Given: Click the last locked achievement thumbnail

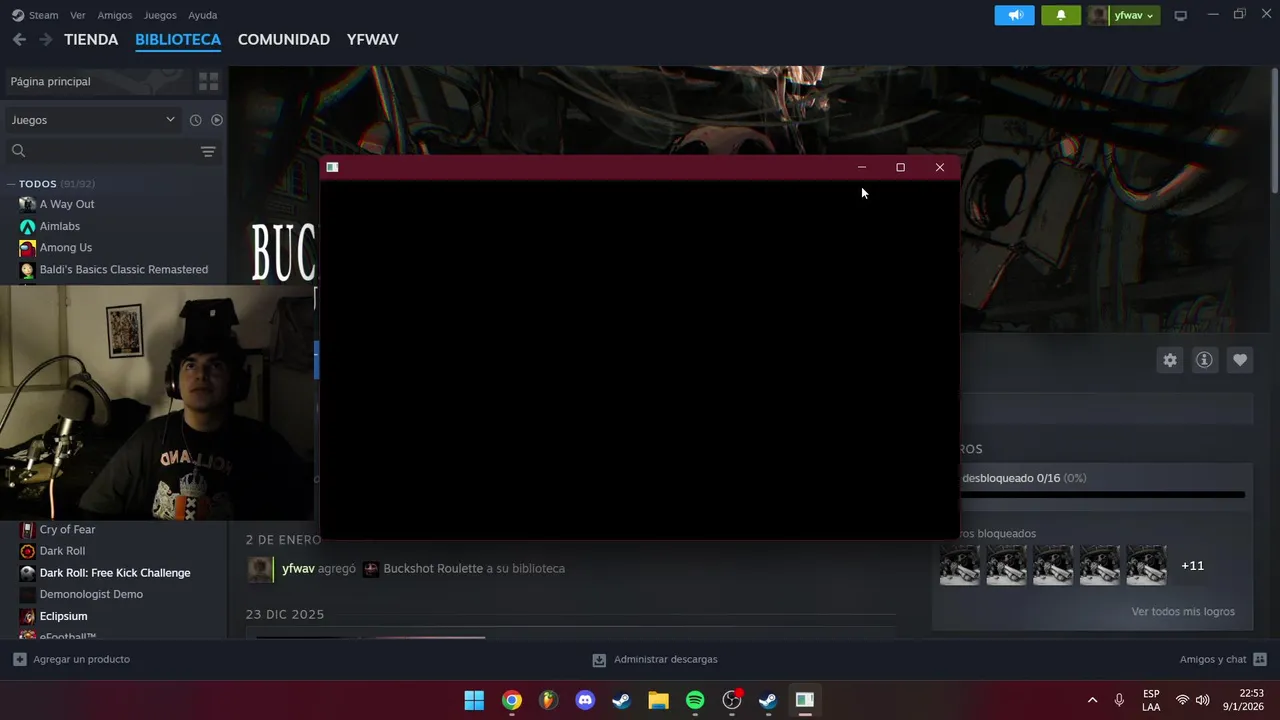Looking at the screenshot, I should point(1147,565).
